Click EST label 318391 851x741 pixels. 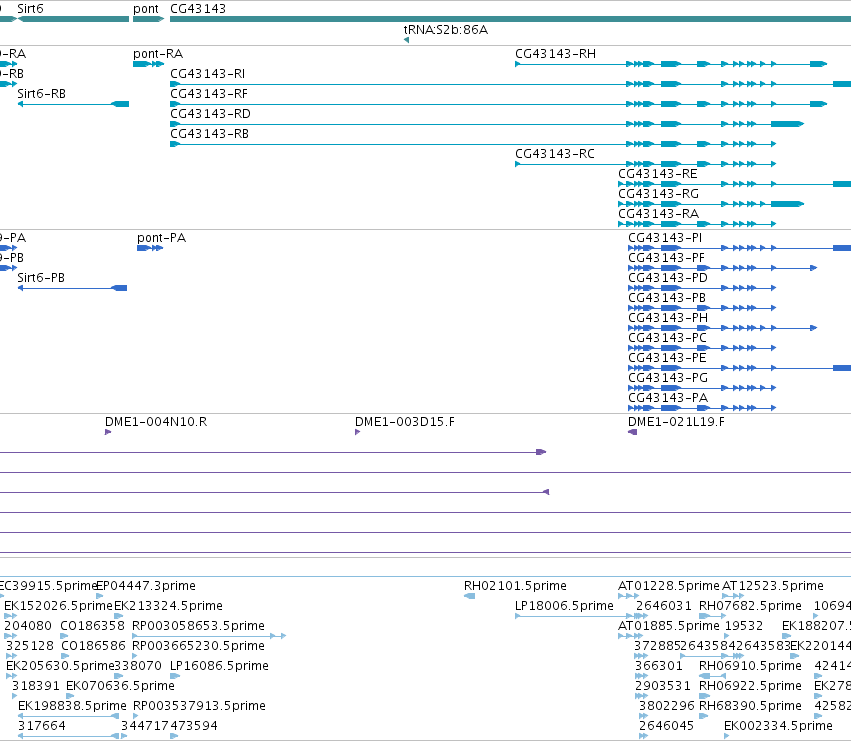pos(36,687)
